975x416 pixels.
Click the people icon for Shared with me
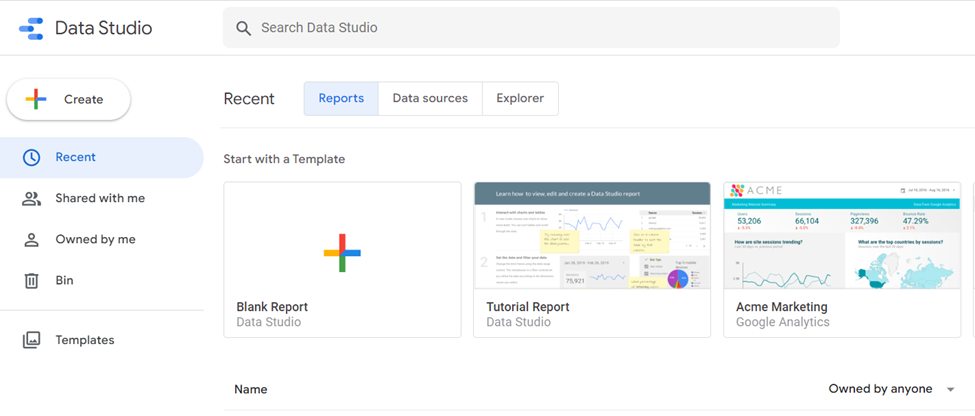coord(31,199)
